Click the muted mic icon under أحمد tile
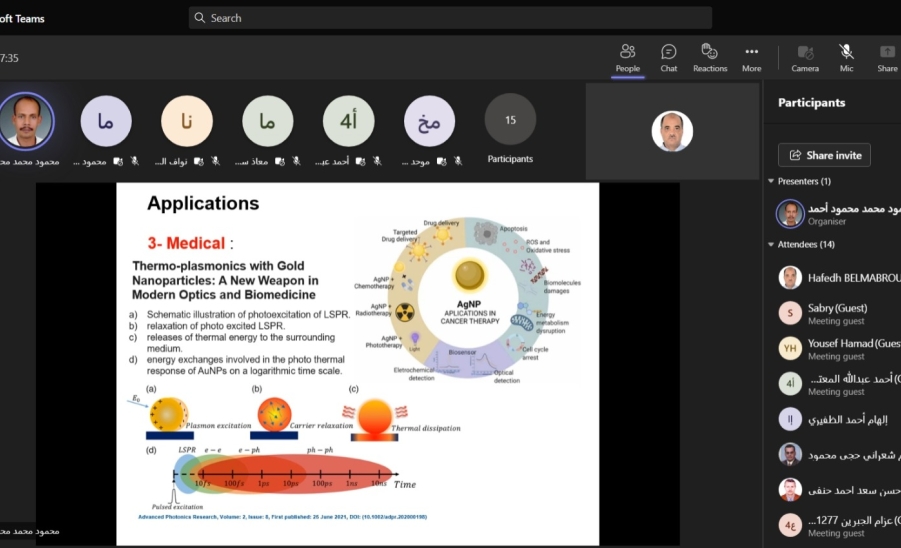901x548 pixels. point(378,161)
